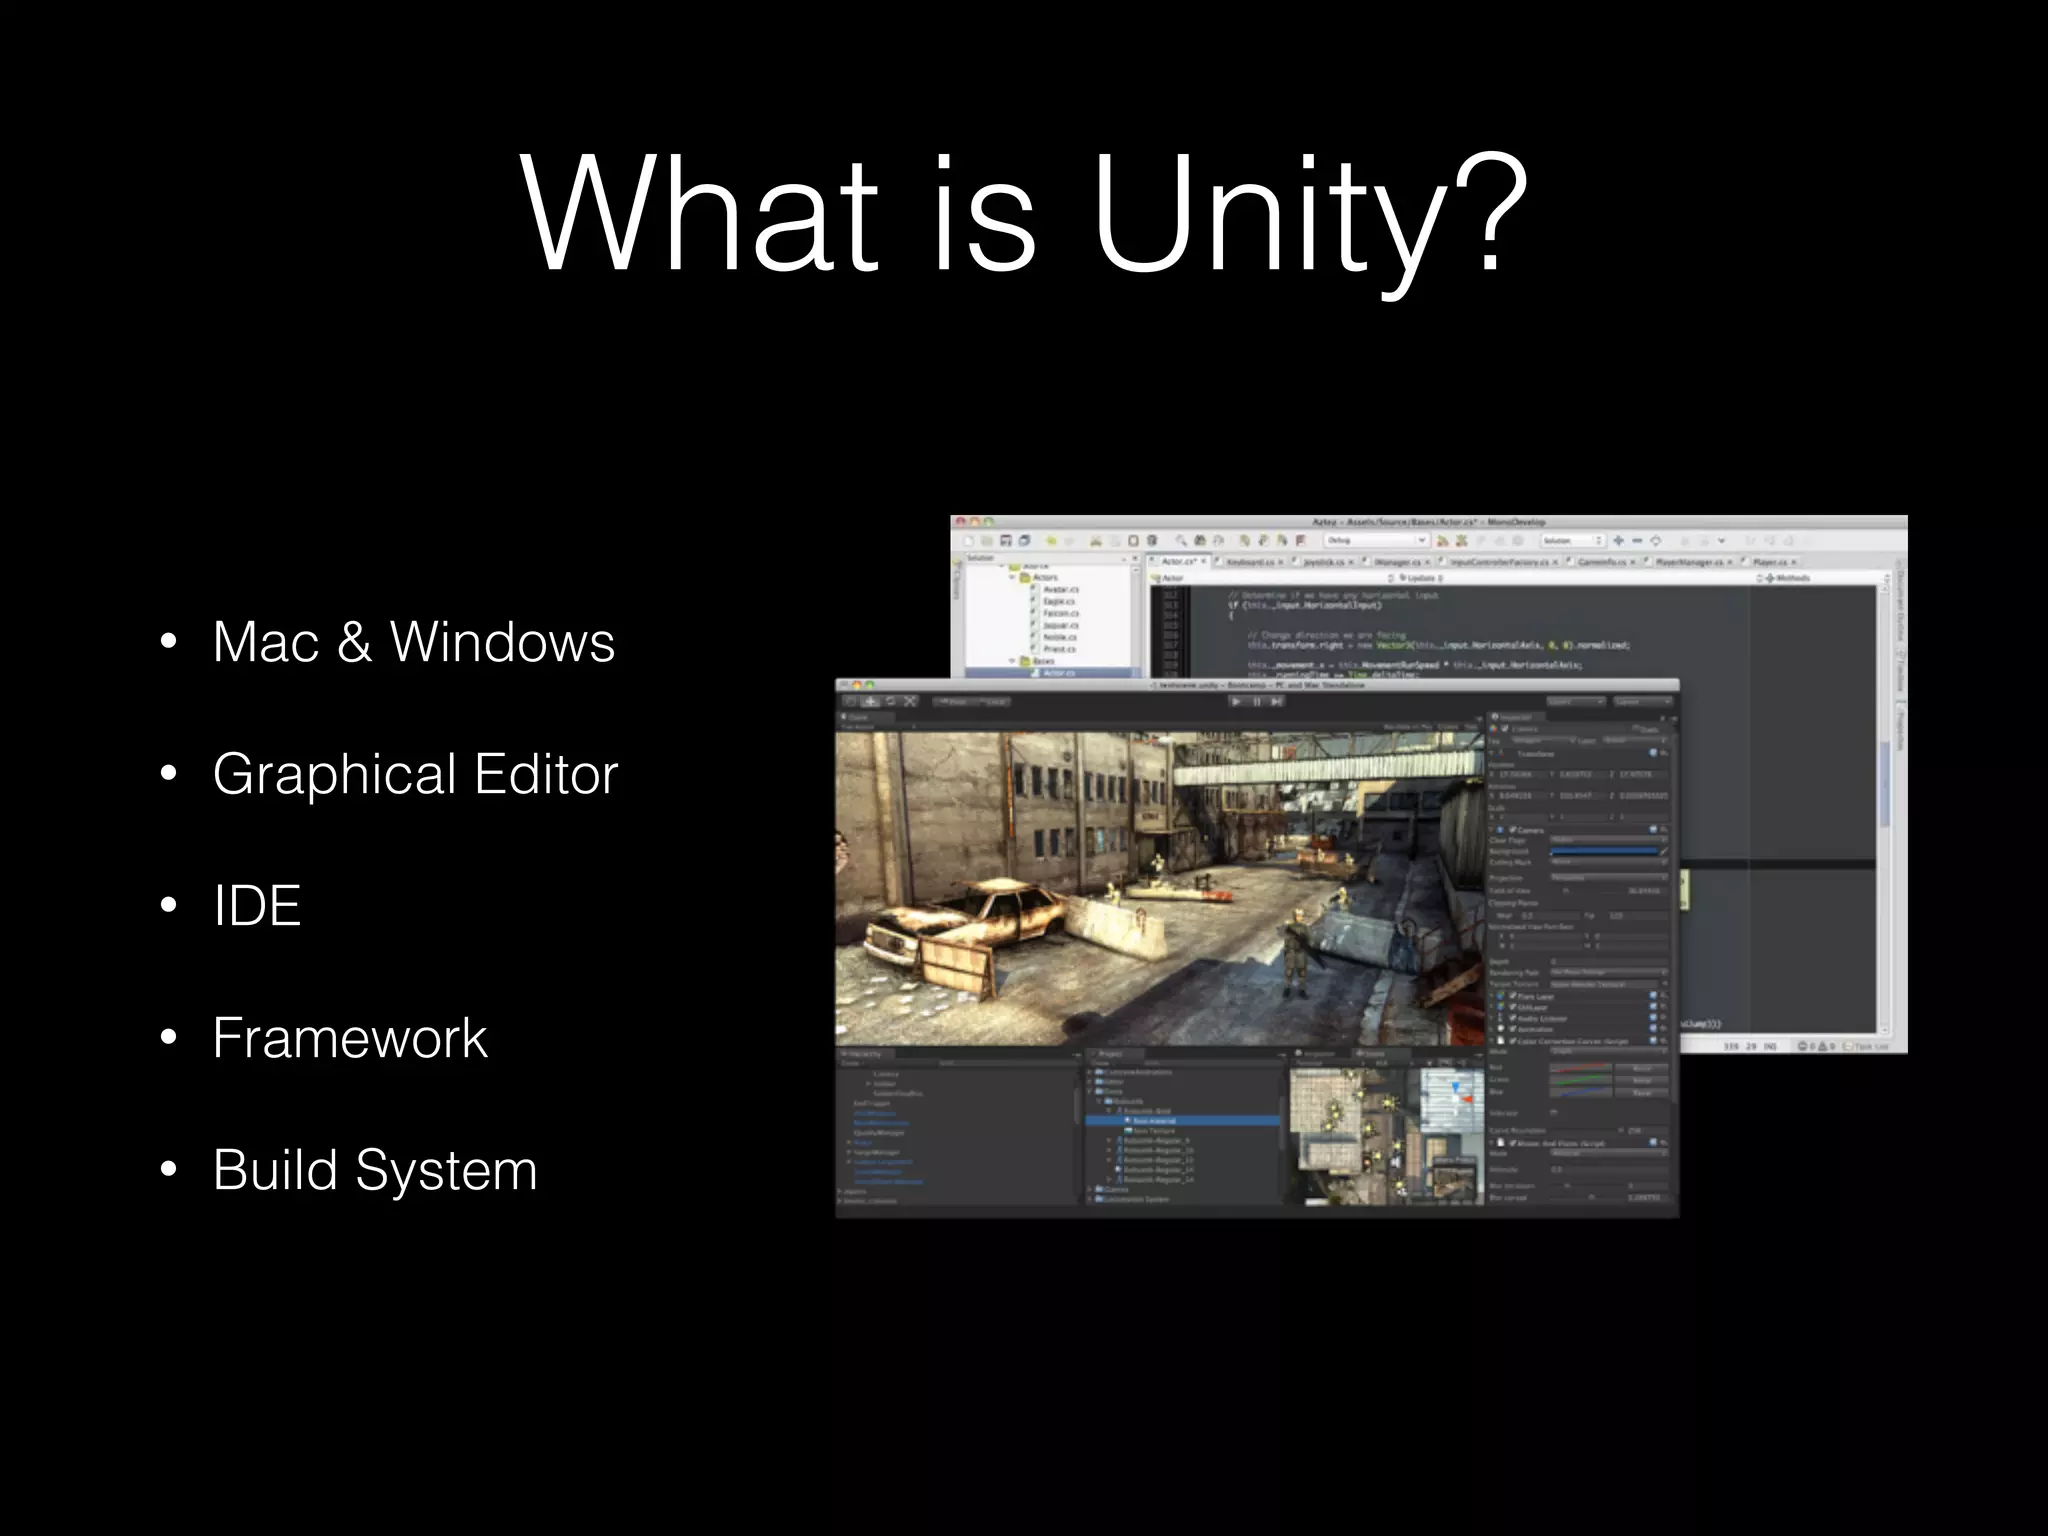Click the New File icon in MonoDevelop toolbar
This screenshot has height=1536, width=2048.
[969, 540]
